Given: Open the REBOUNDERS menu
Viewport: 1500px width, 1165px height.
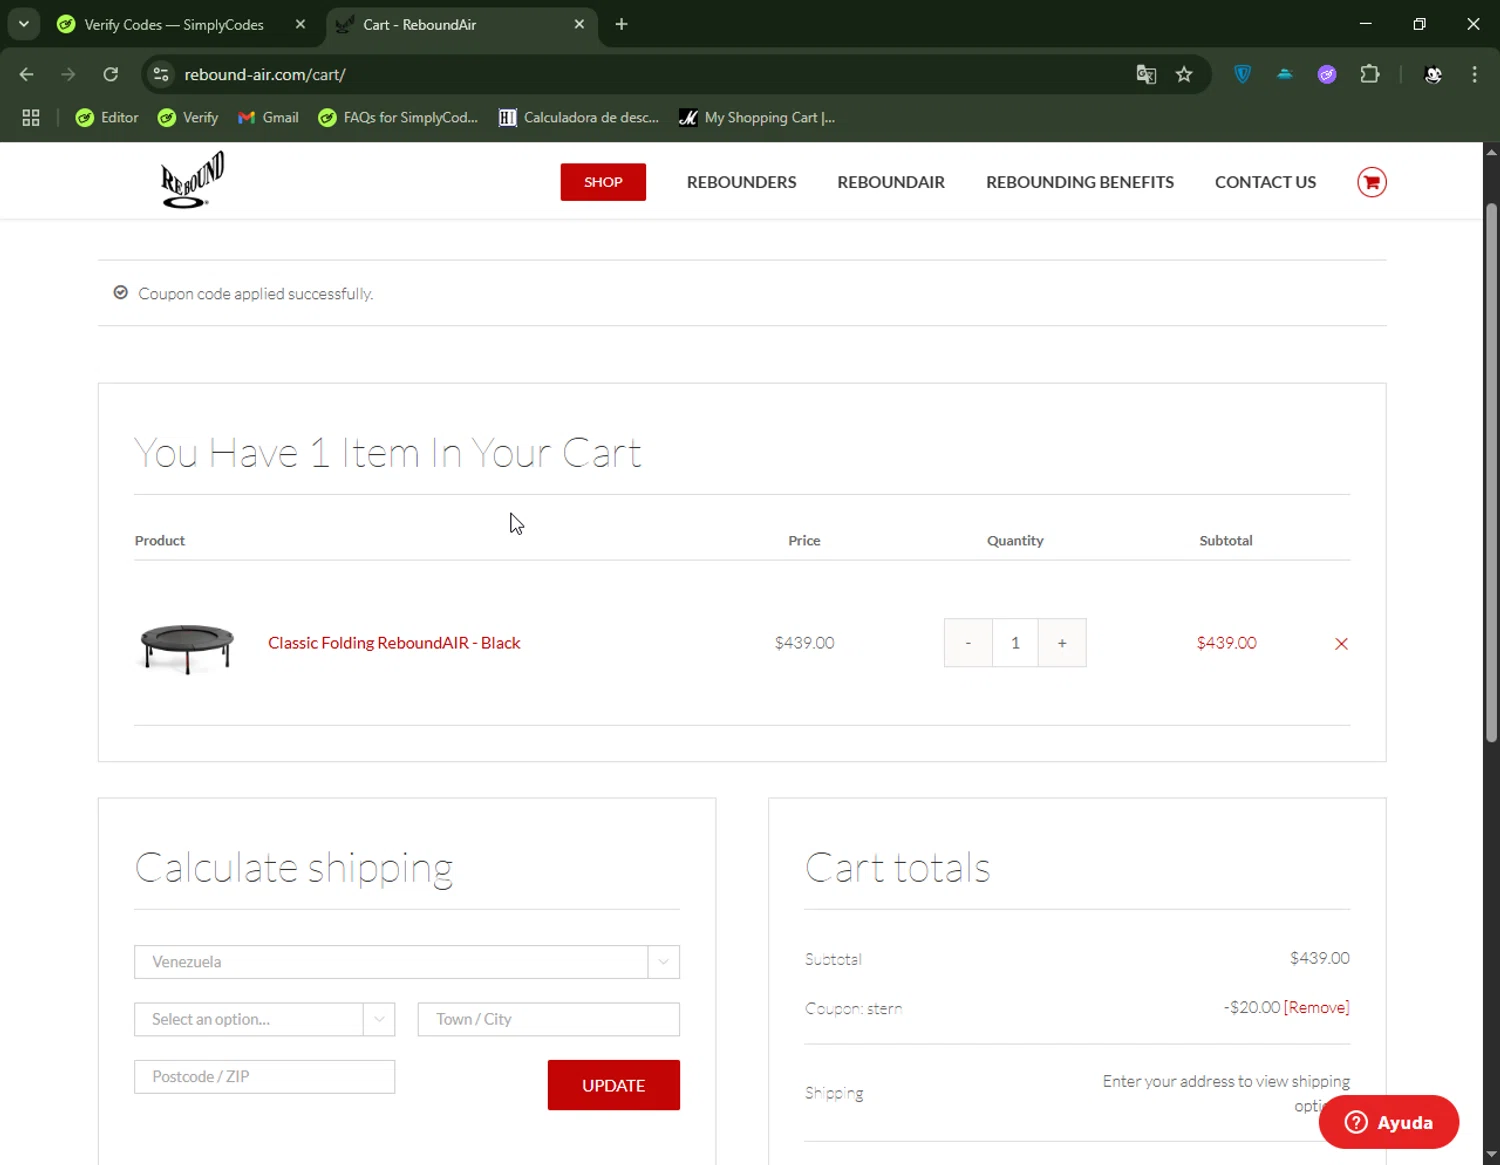Looking at the screenshot, I should 741,182.
